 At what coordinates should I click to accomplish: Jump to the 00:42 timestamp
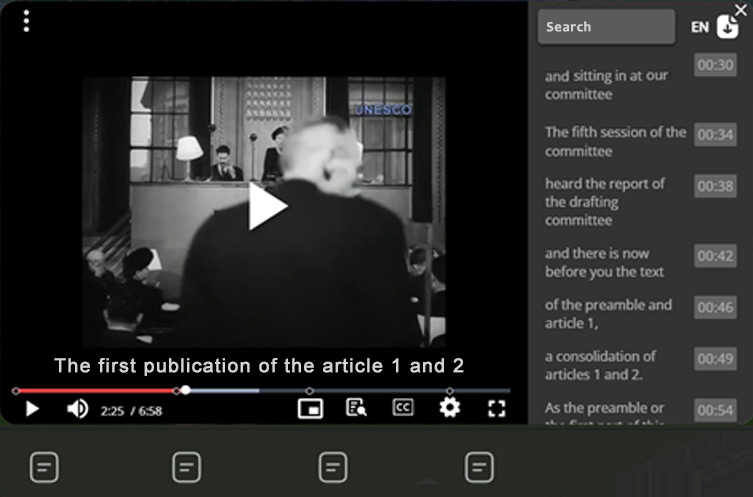[715, 255]
